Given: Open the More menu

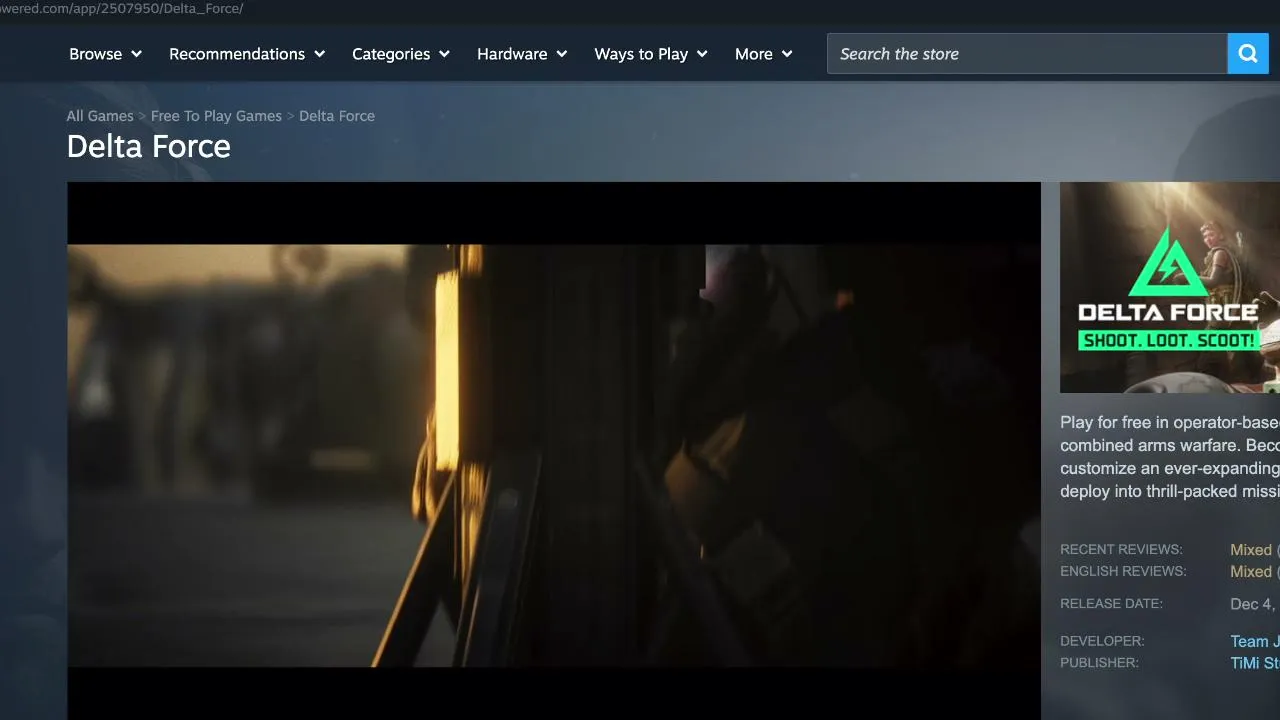Looking at the screenshot, I should [764, 54].
